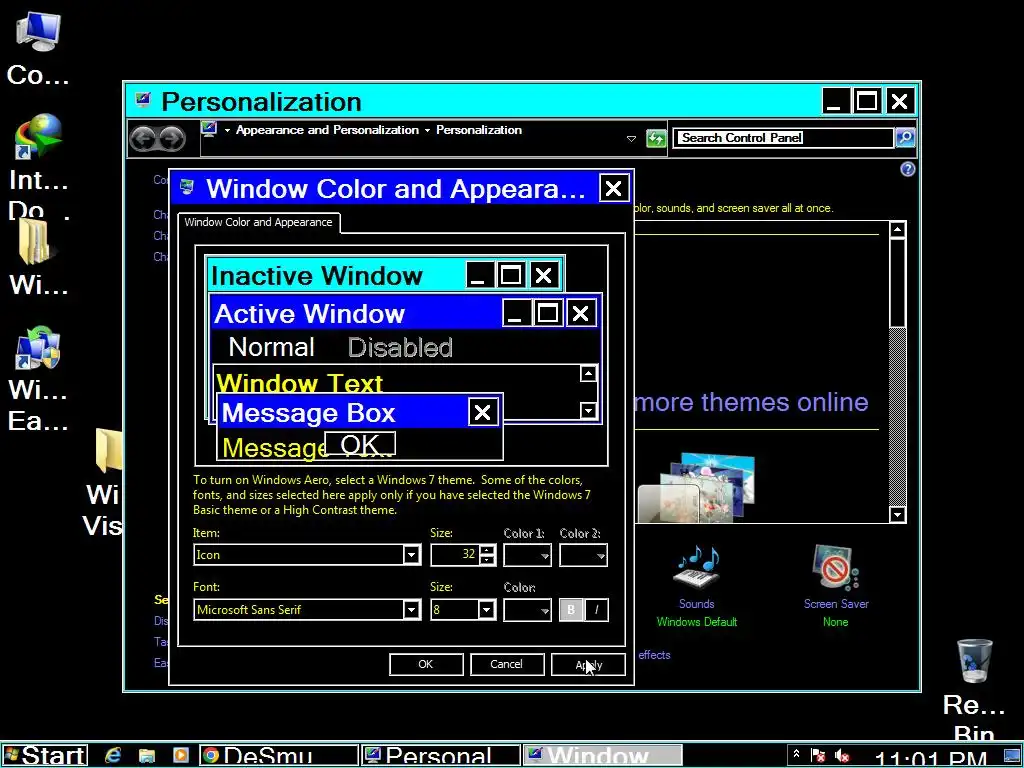1024x768 pixels.
Task: Close the Window Color and Appearance dialog
Action: [x=614, y=189]
